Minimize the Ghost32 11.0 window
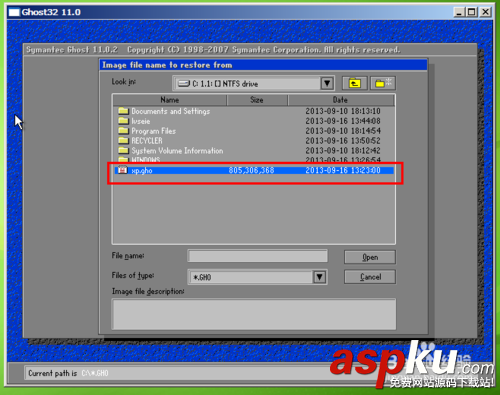Viewport: 500px width, 395px height. click(459, 12)
